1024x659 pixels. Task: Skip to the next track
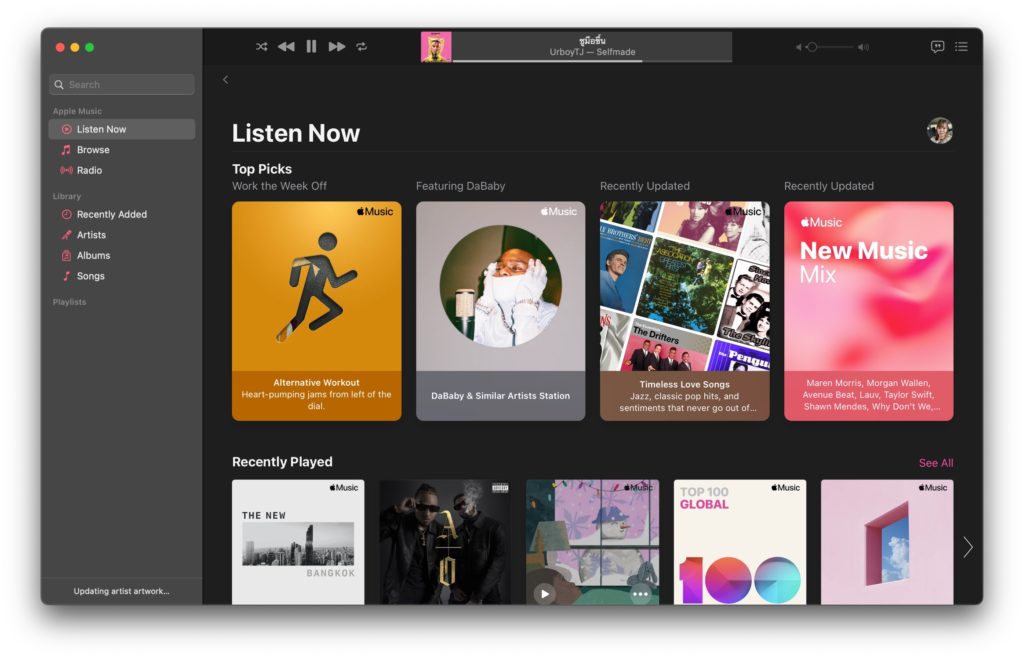point(337,47)
